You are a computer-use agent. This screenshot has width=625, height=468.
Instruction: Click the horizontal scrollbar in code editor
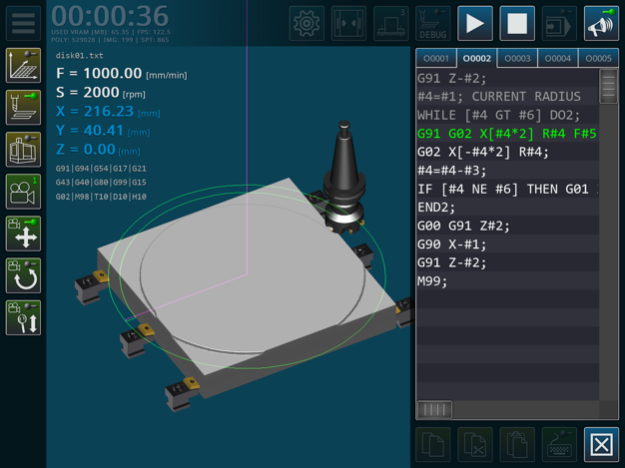(x=434, y=410)
